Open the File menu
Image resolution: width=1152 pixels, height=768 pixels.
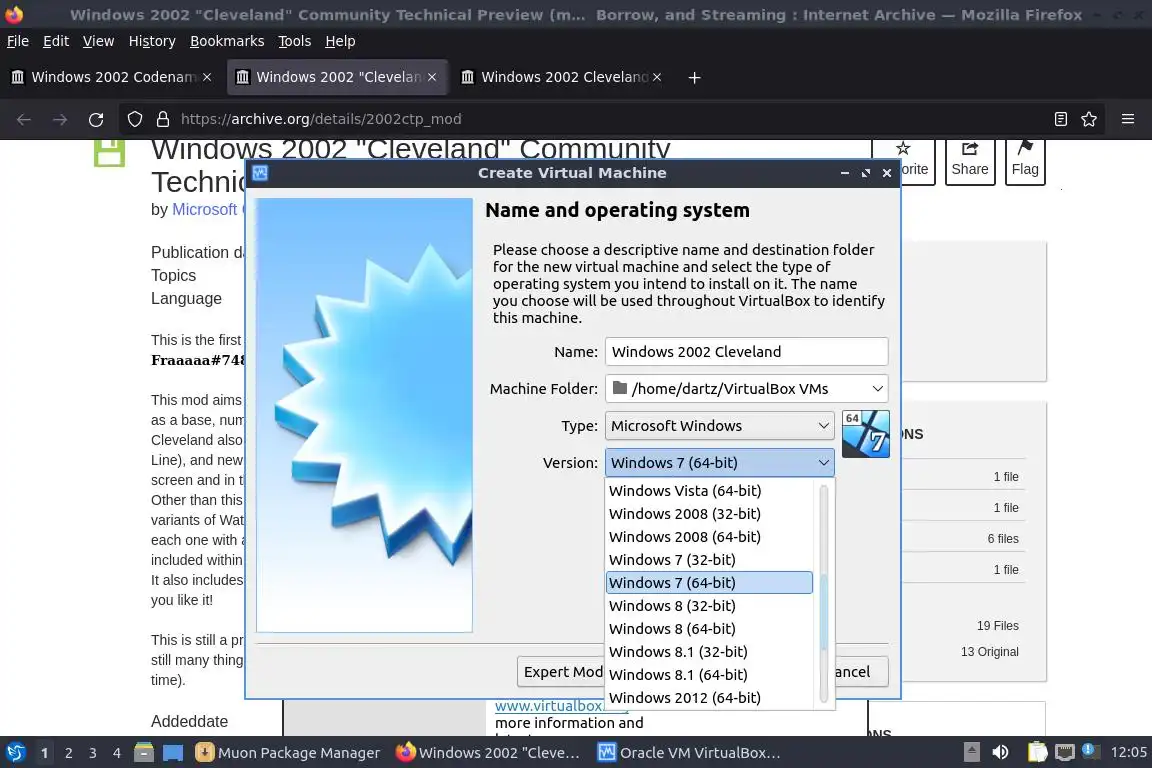point(18,41)
